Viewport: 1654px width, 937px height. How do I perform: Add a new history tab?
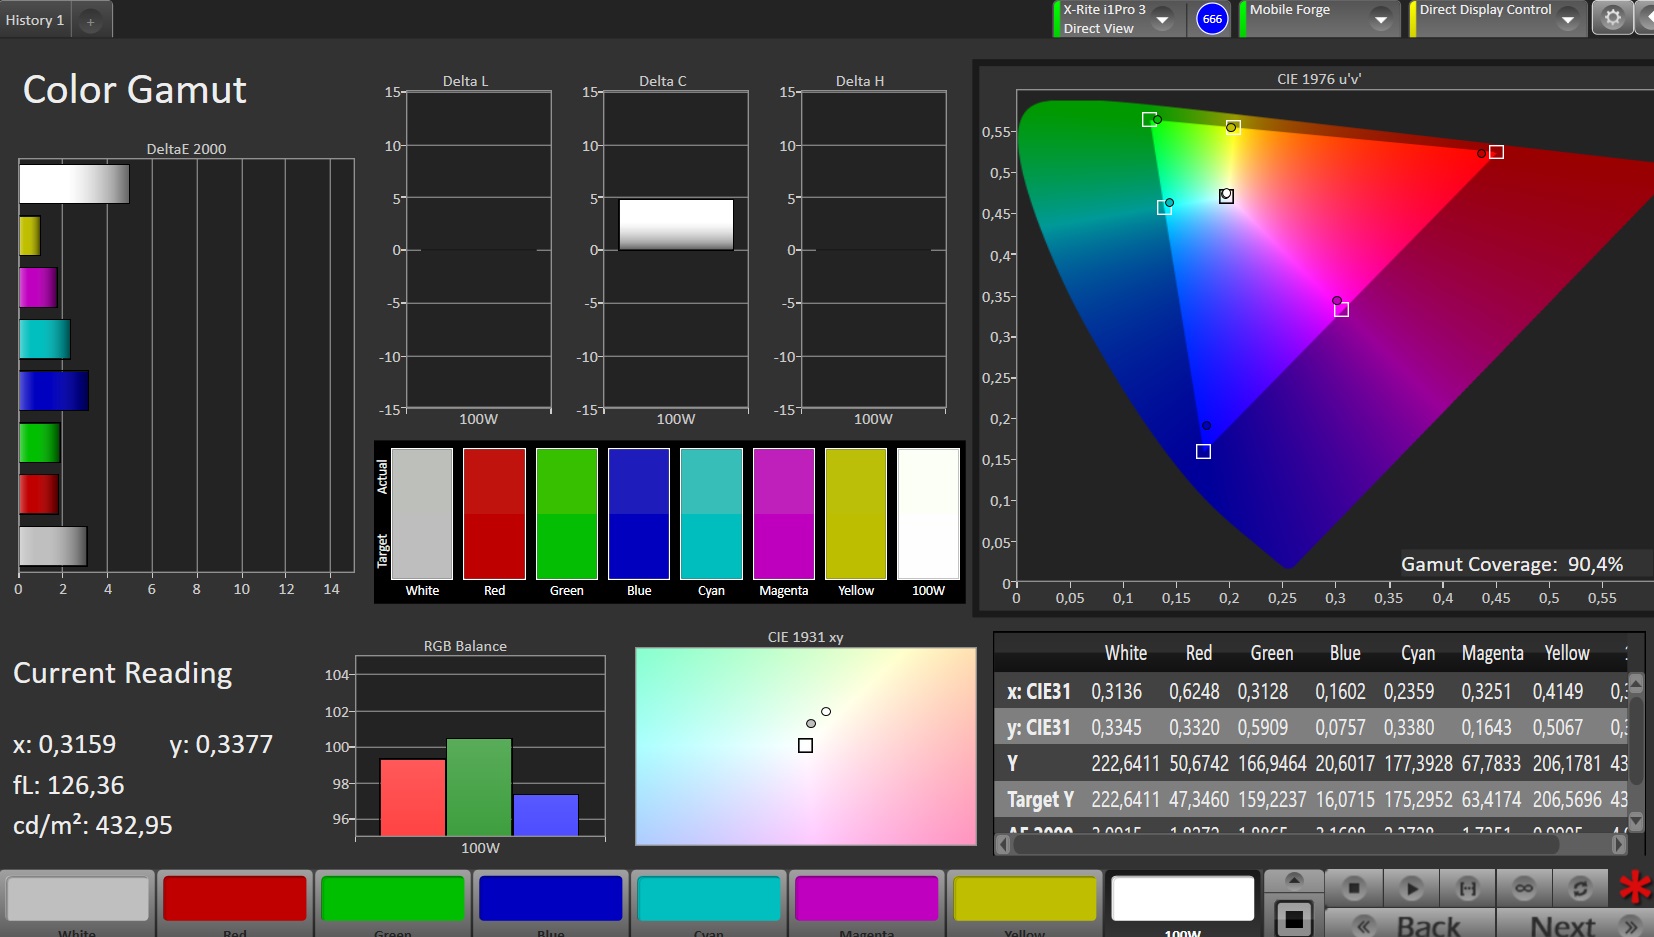[x=90, y=21]
